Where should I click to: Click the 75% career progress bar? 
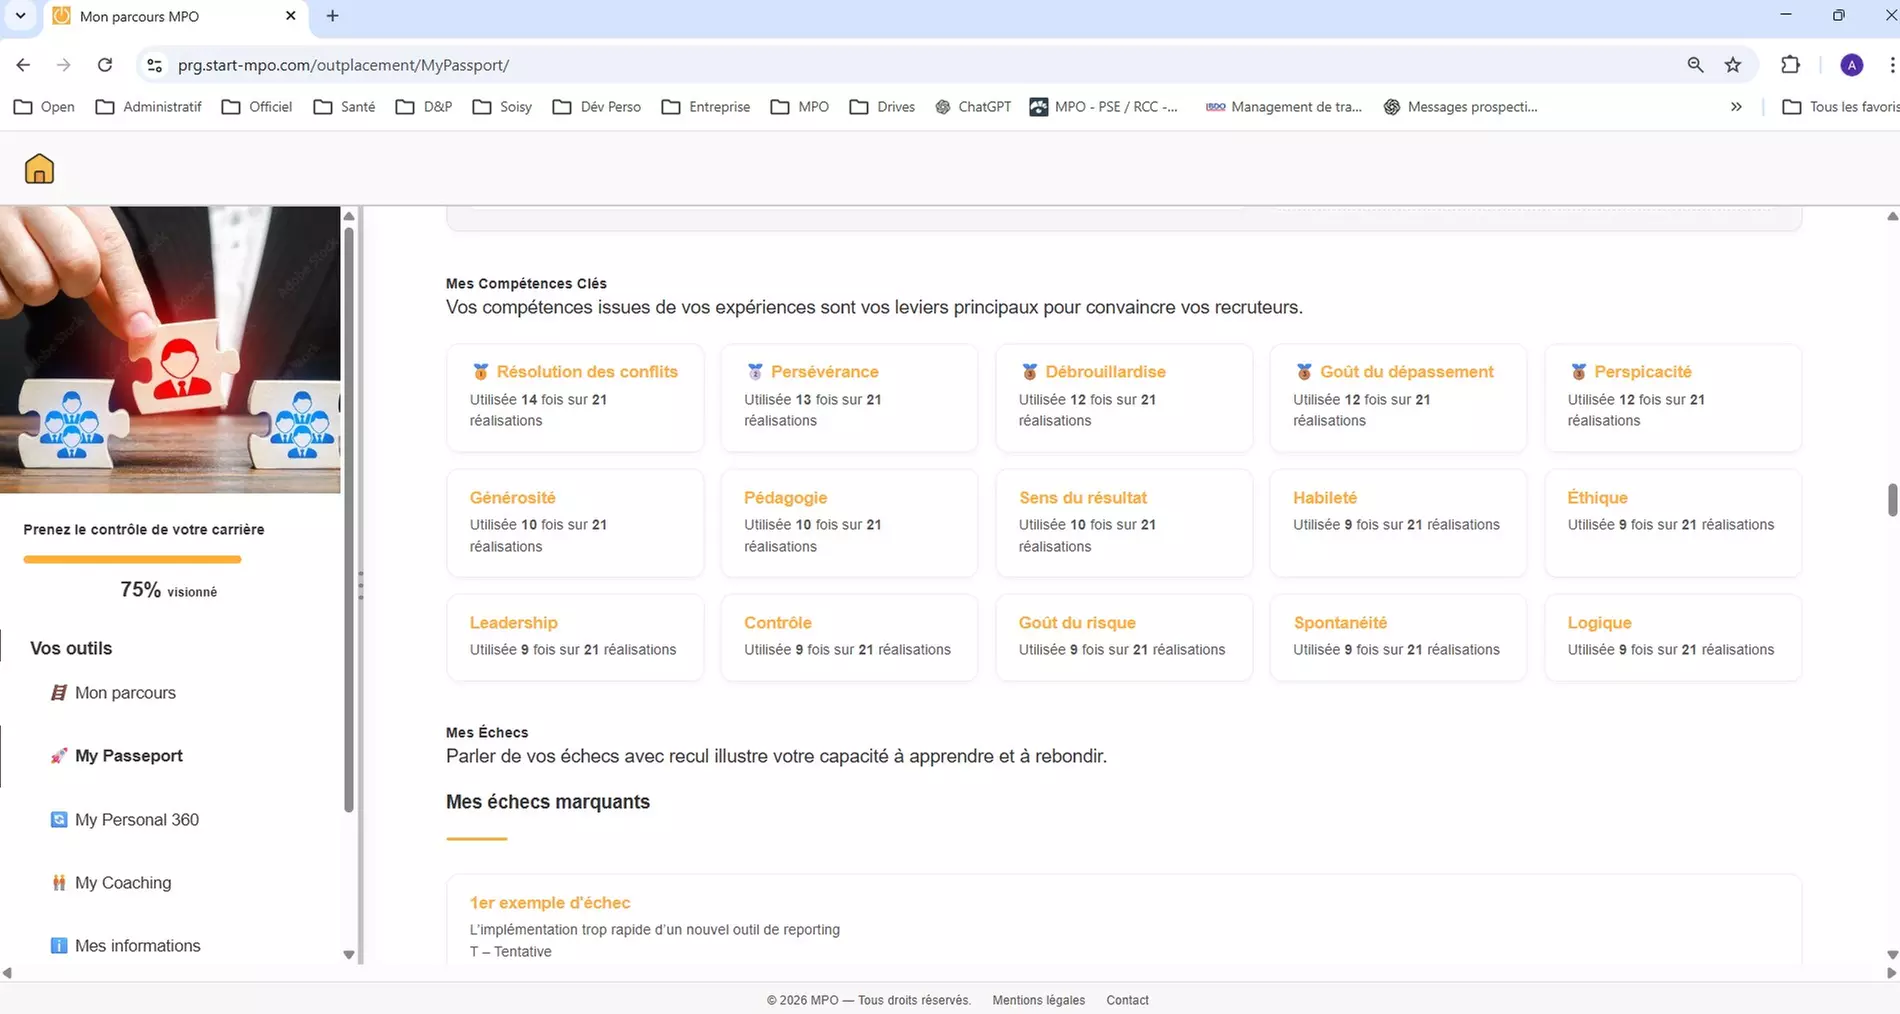click(131, 559)
